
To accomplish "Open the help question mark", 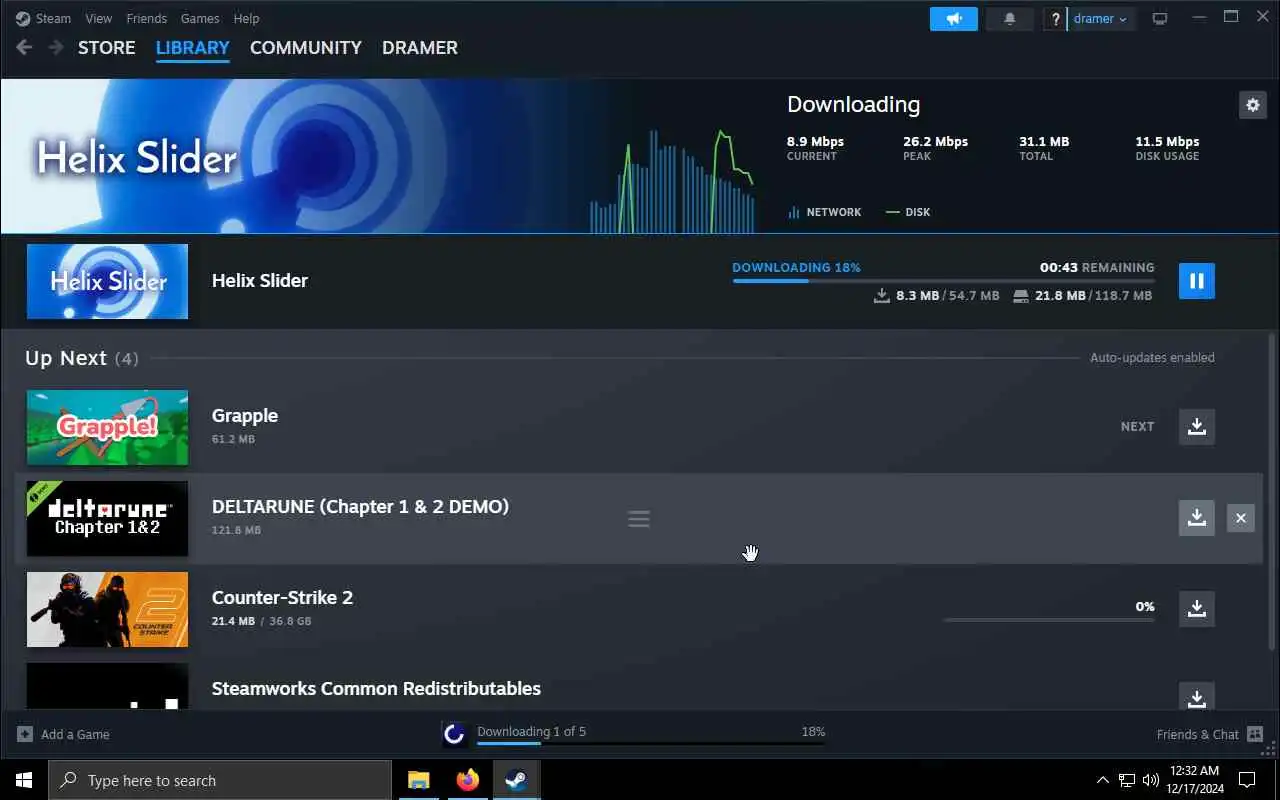I will click(x=1055, y=19).
